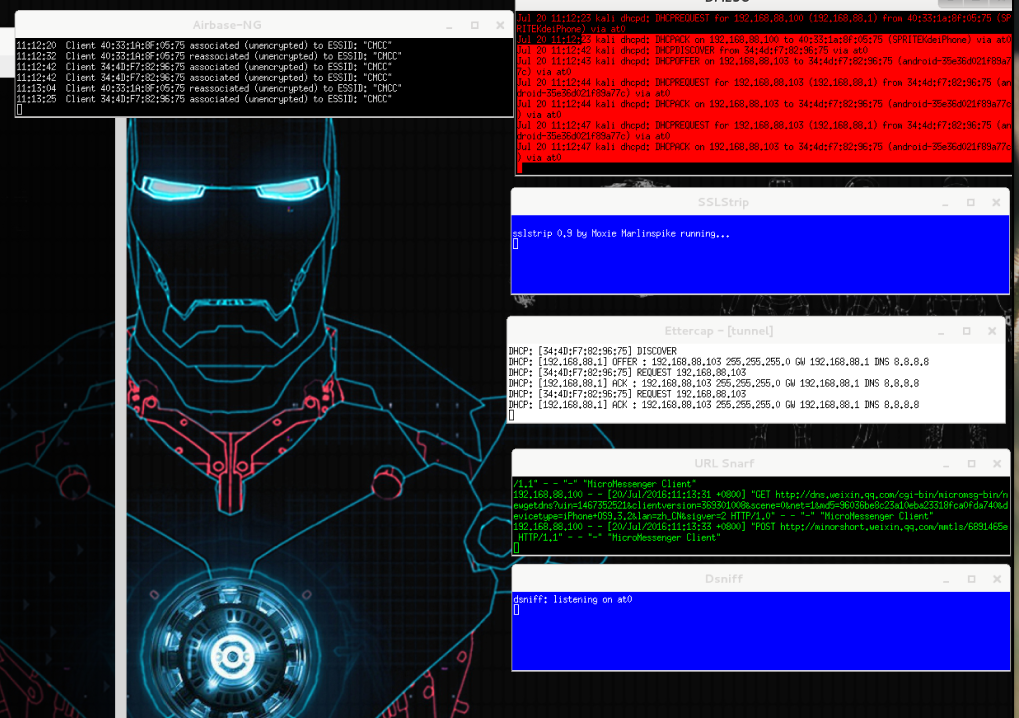
Task: Minimize the SSLStrip window
Action: pos(945,203)
